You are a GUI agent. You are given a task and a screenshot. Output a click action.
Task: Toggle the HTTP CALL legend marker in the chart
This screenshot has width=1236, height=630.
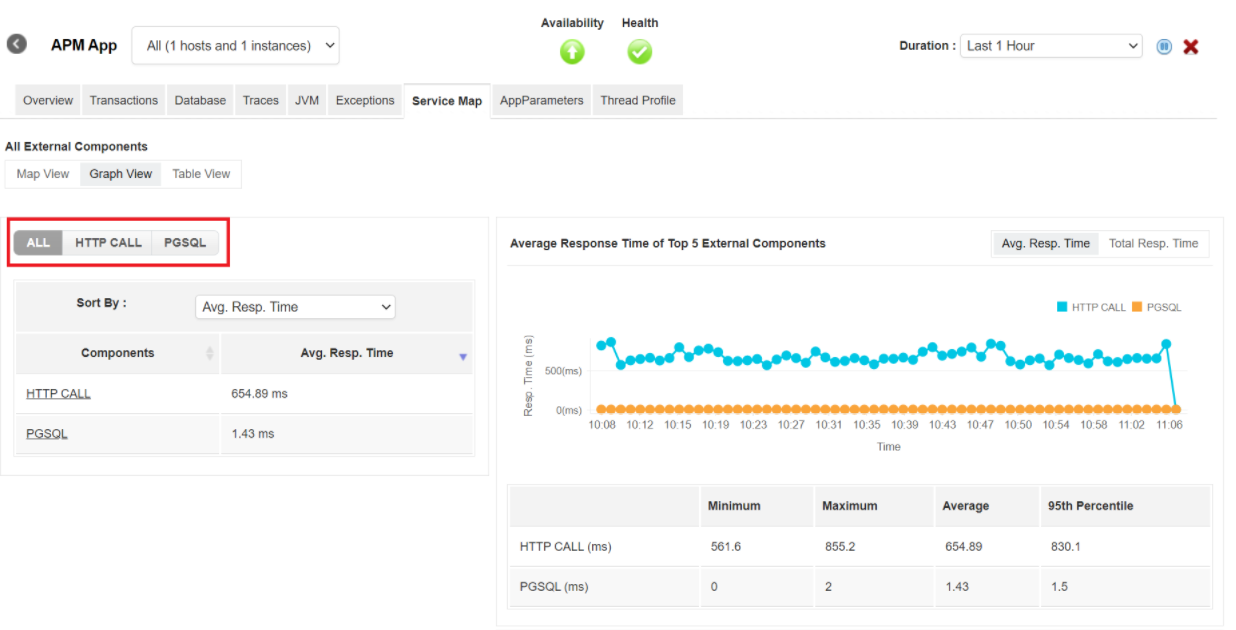tap(1062, 307)
